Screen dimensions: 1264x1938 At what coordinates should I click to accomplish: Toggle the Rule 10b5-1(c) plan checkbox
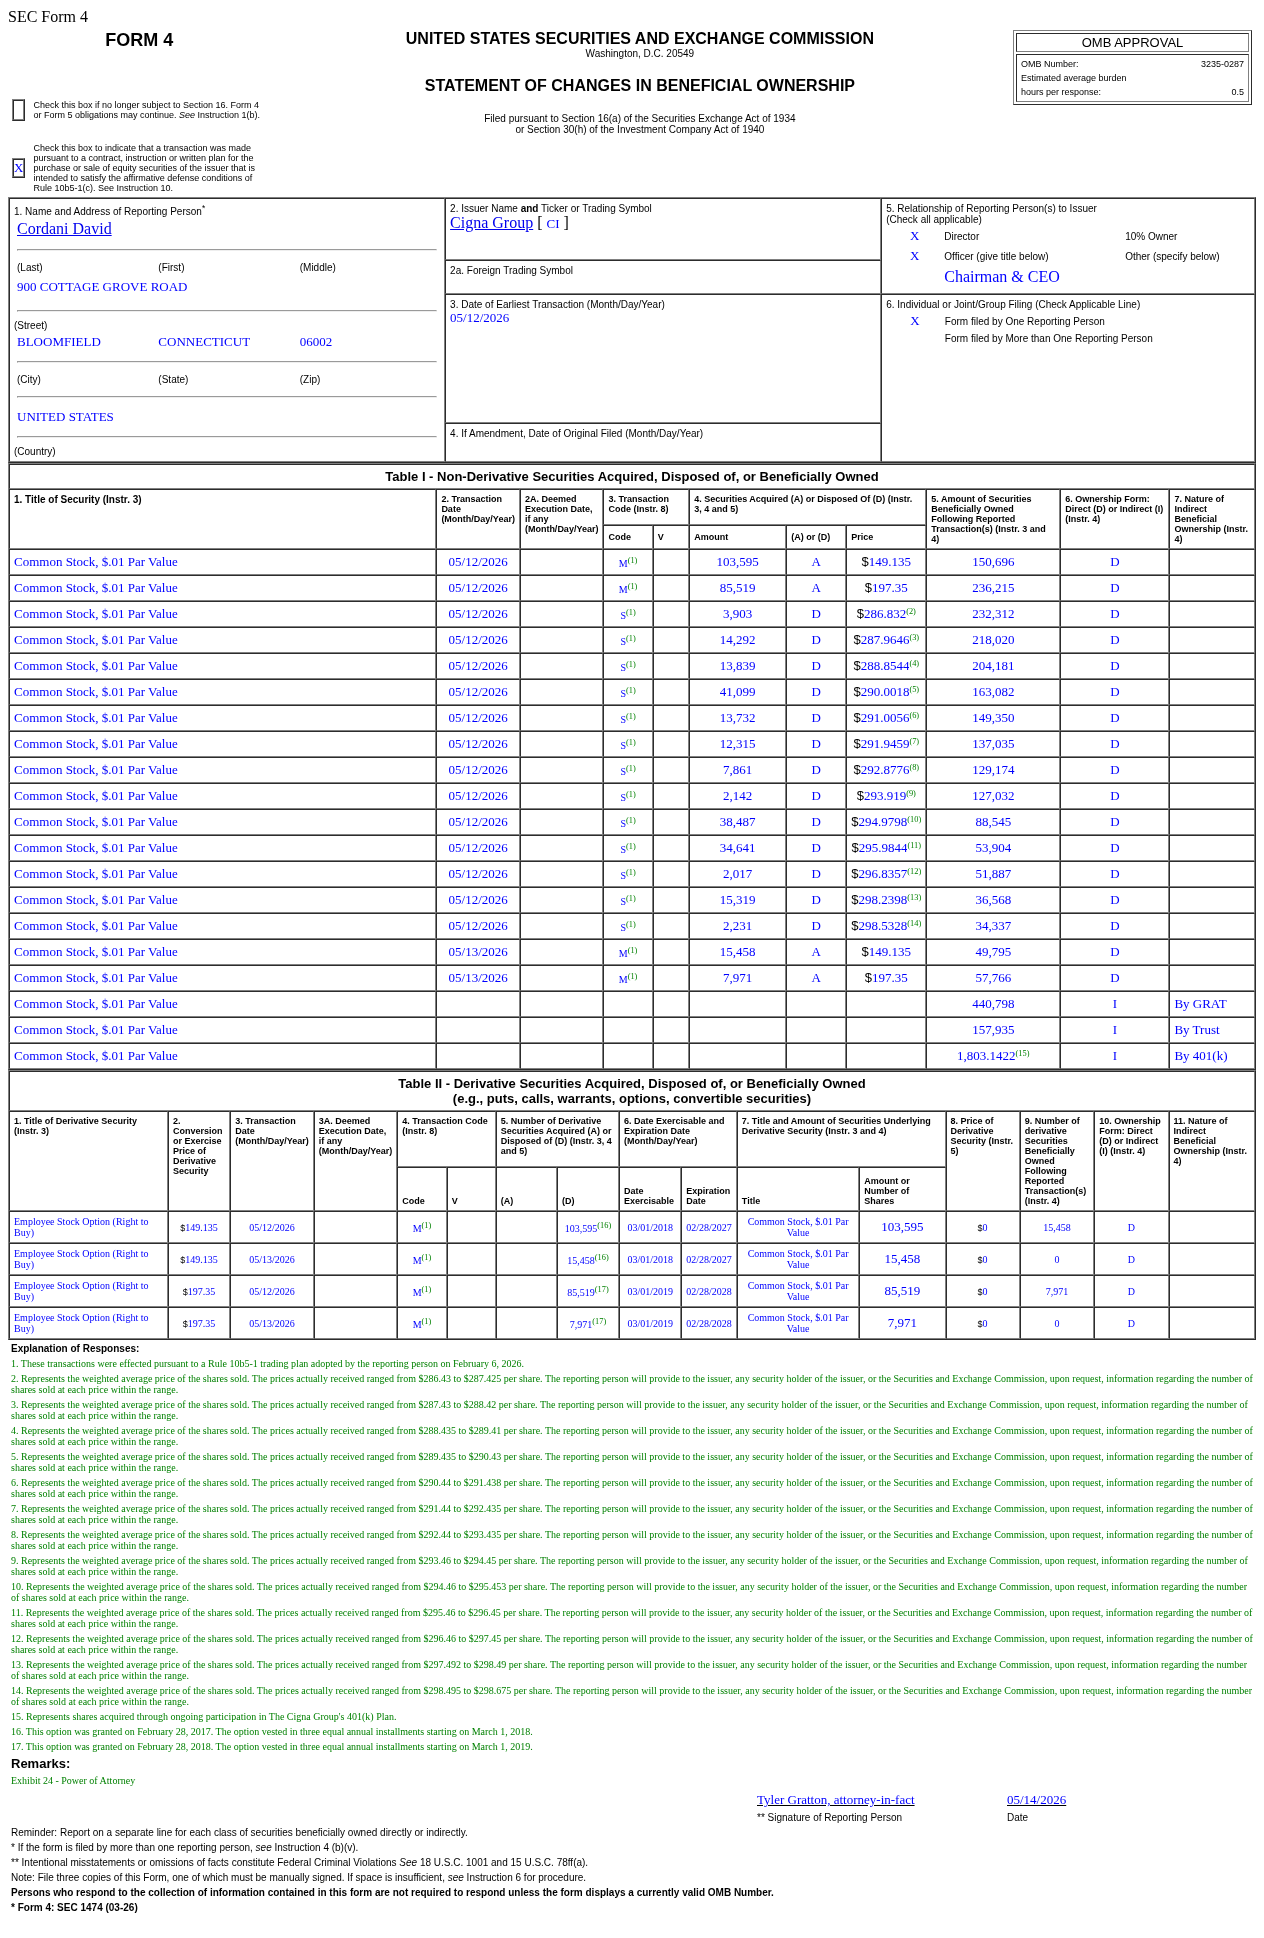[x=18, y=168]
